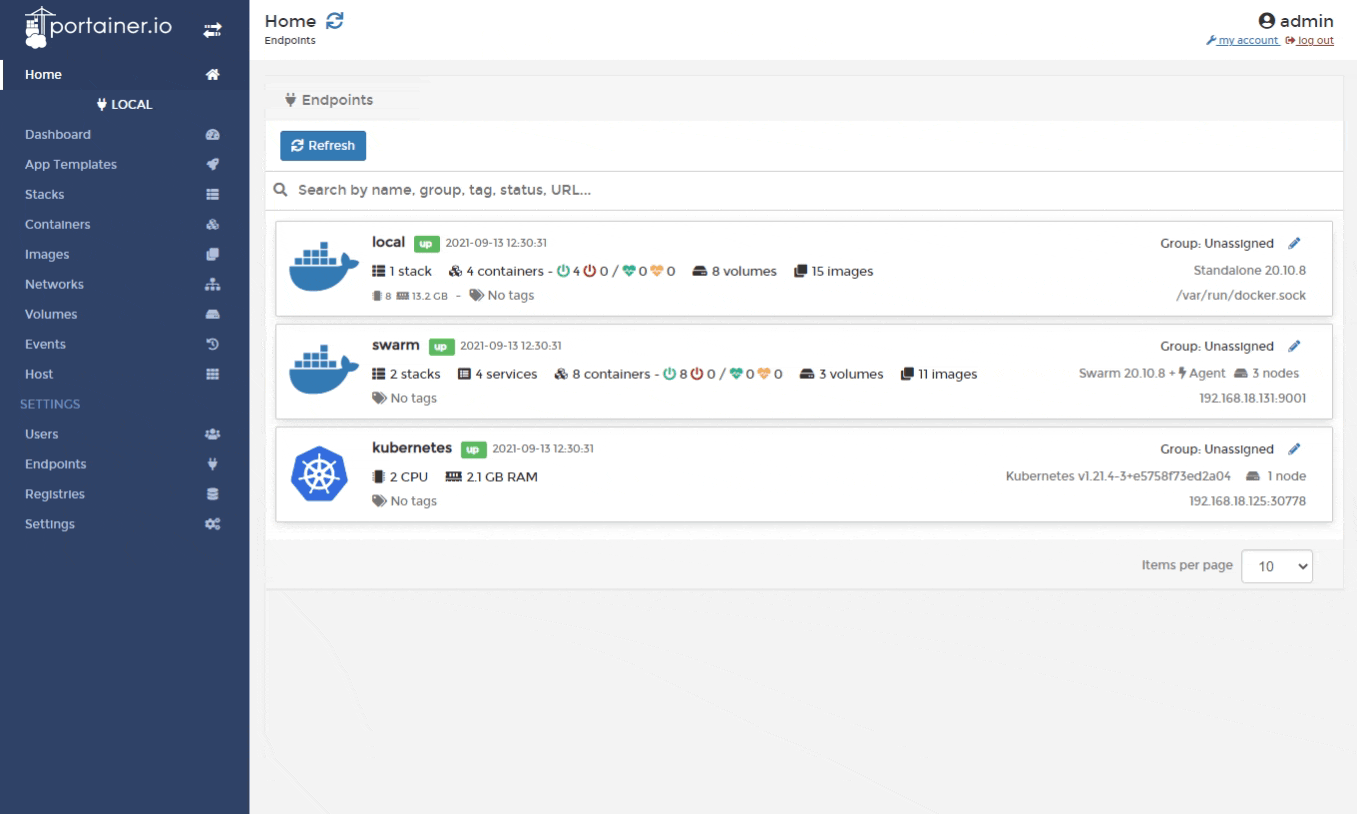The width and height of the screenshot is (1357, 814).
Task: Select Volumes in the sidebar menu
Action: 51,315
